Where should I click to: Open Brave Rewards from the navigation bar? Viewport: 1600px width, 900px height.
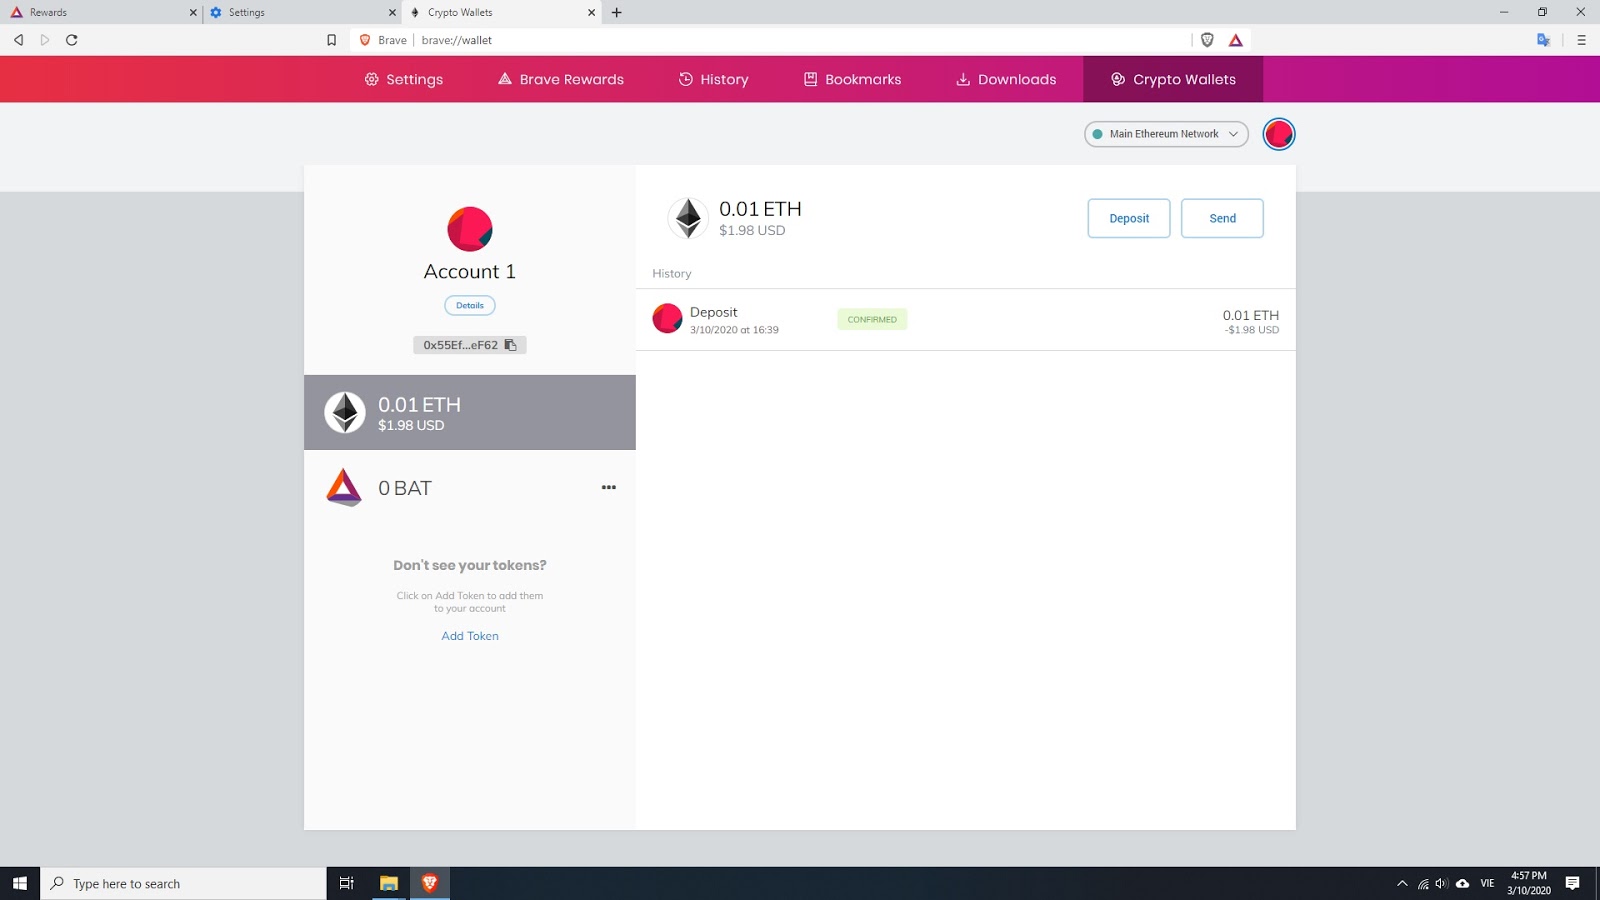[560, 79]
